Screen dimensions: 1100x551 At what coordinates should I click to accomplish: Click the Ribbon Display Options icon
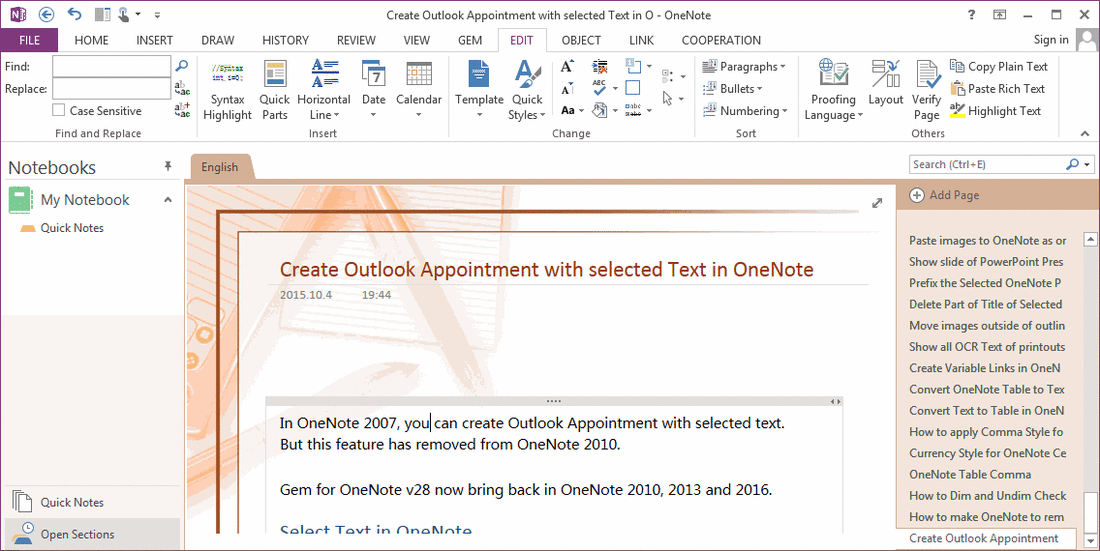pos(1000,15)
